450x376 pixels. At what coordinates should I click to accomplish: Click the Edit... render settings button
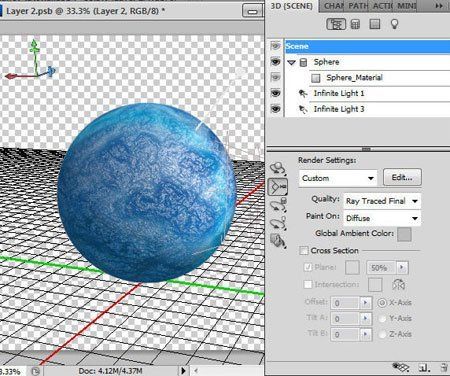(402, 178)
